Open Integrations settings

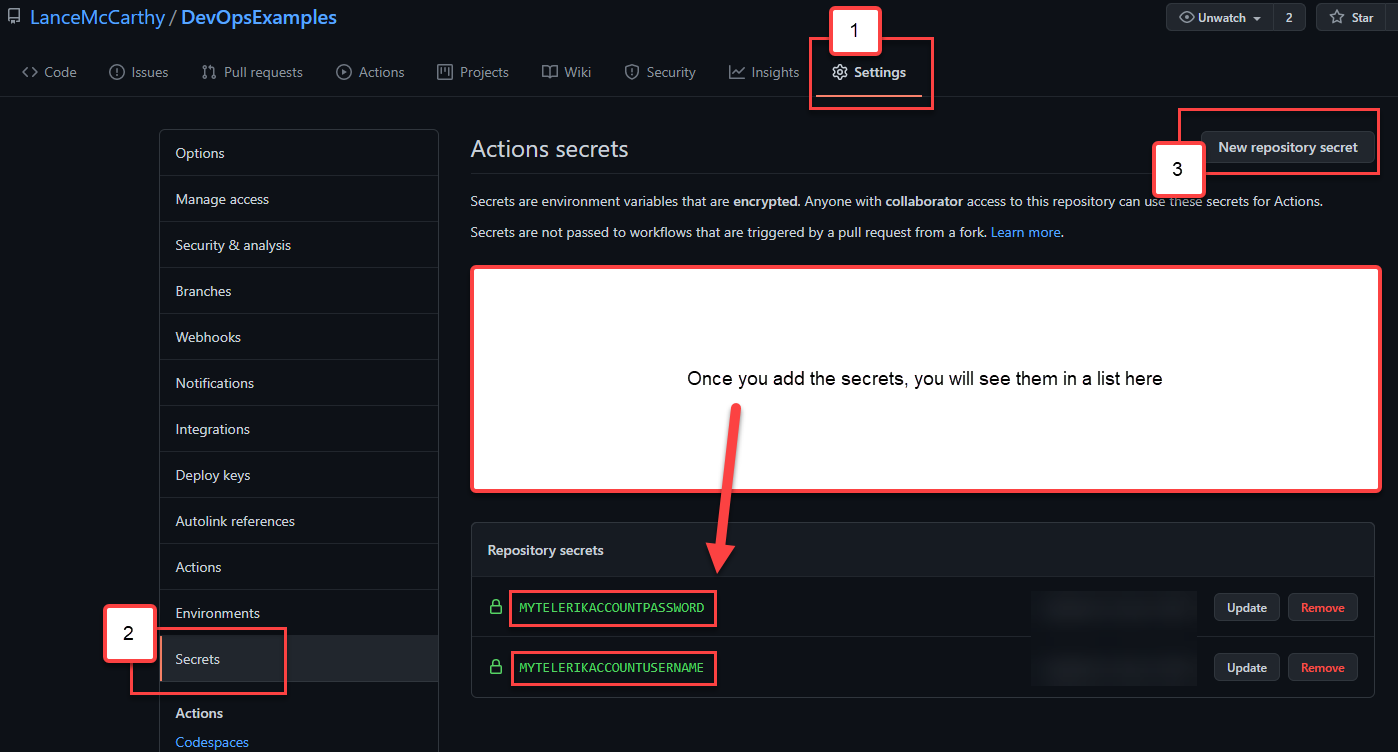coord(299,429)
